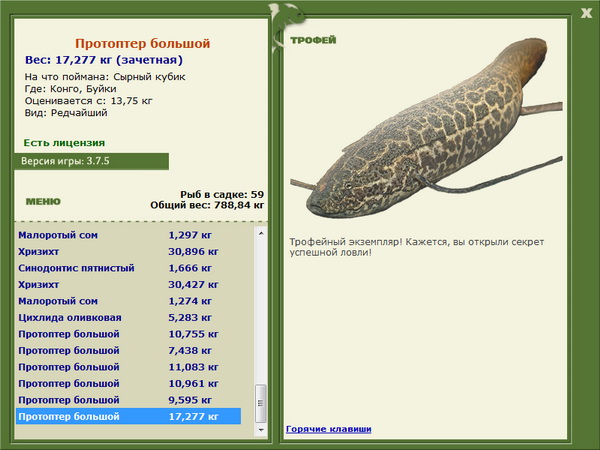This screenshot has height=450, width=600.
Task: Click the Где: Конго, Буйки line
Action: 70,89
